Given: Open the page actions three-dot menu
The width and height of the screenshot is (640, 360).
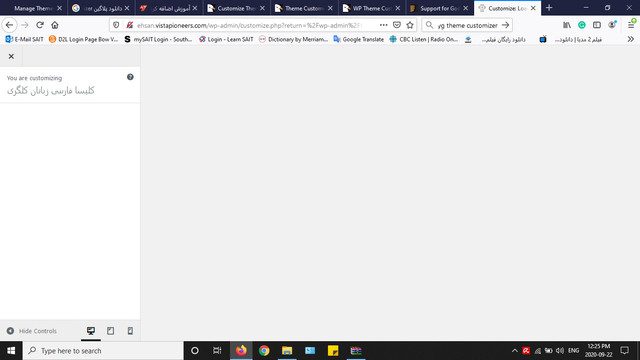Looking at the screenshot, I should 383,25.
